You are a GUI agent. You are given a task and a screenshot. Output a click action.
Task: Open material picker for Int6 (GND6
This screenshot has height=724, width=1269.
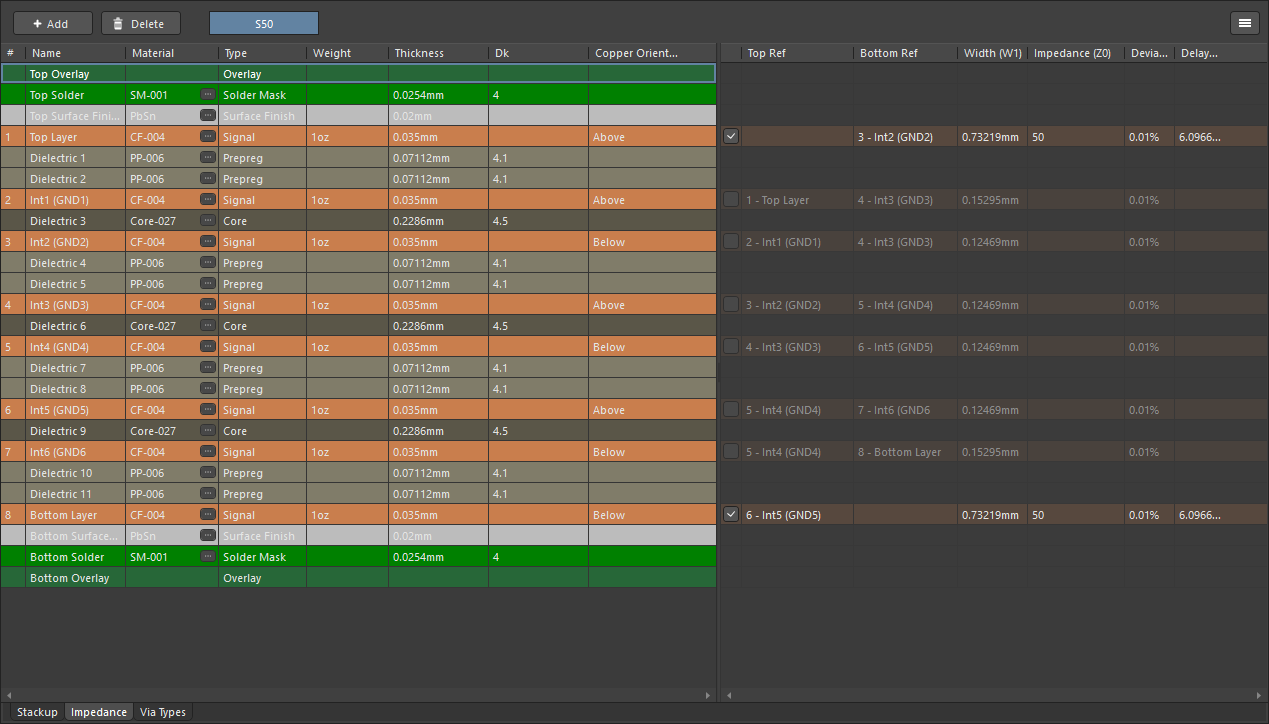coord(207,452)
